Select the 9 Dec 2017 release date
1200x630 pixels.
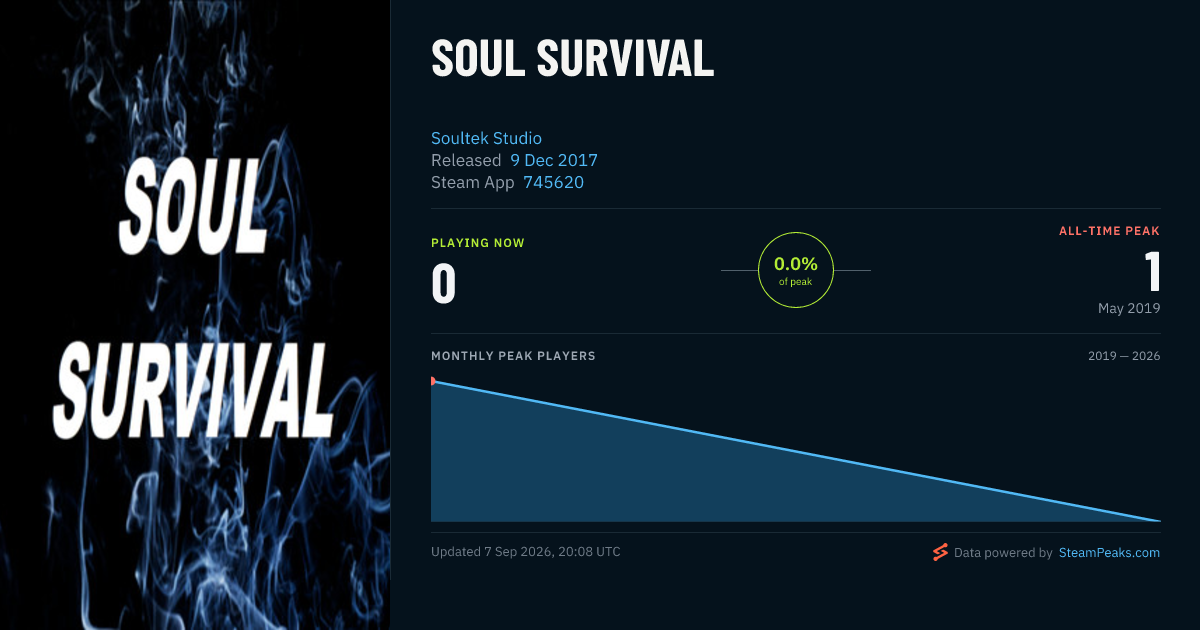[x=554, y=160]
